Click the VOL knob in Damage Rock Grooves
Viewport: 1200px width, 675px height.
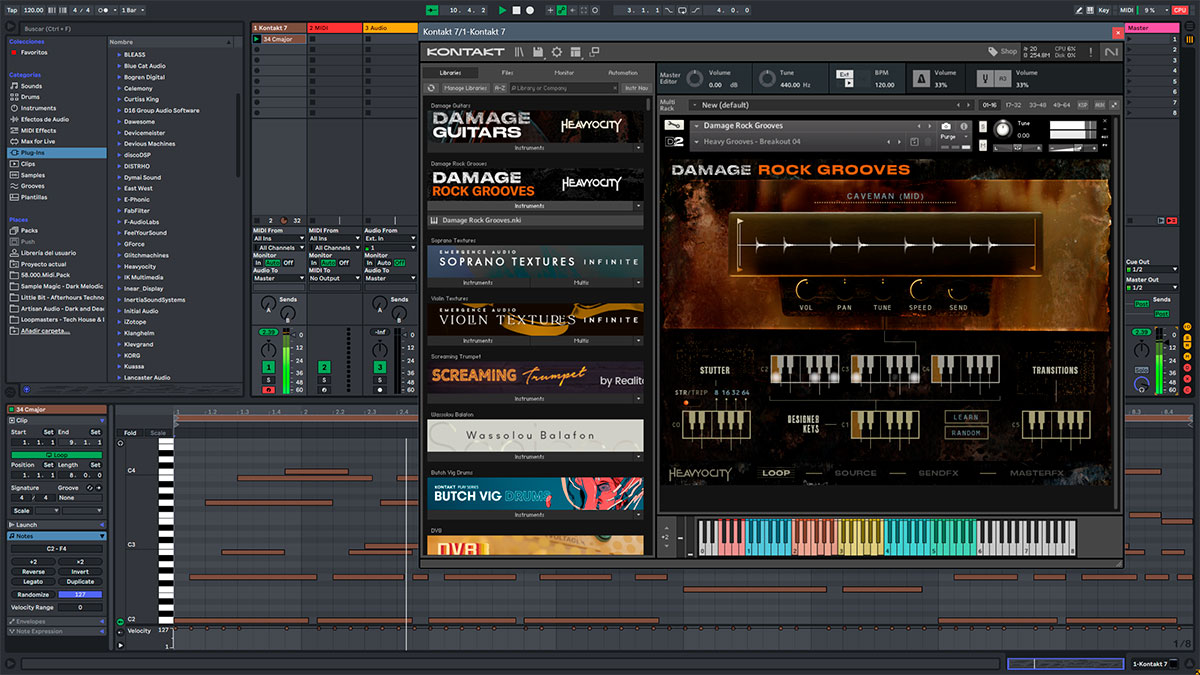tap(806, 291)
